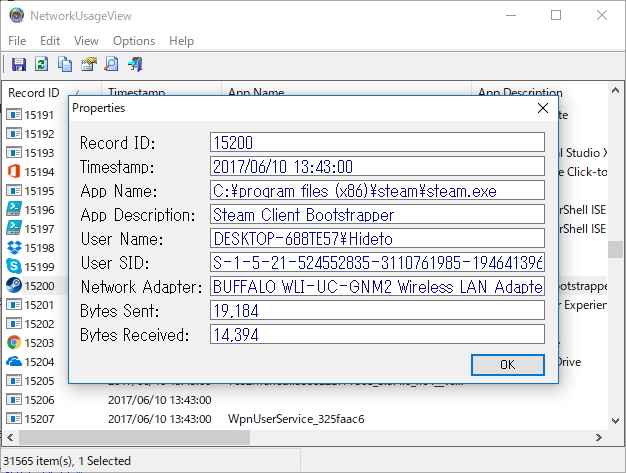Click record ID 15201 in the list
Screen dimensions: 626x473
point(39,305)
